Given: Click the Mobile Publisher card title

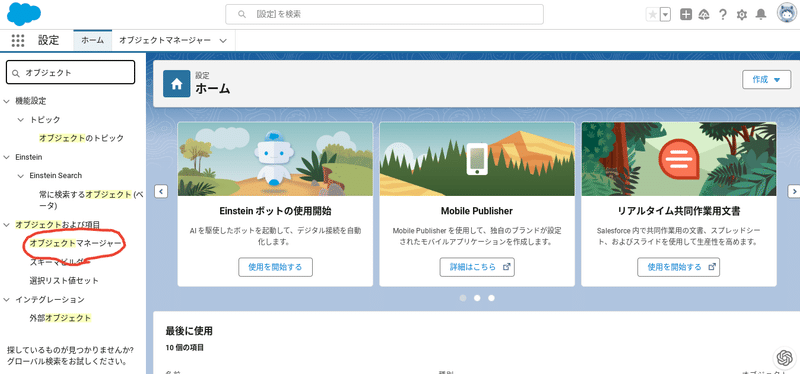Looking at the screenshot, I should click(477, 211).
